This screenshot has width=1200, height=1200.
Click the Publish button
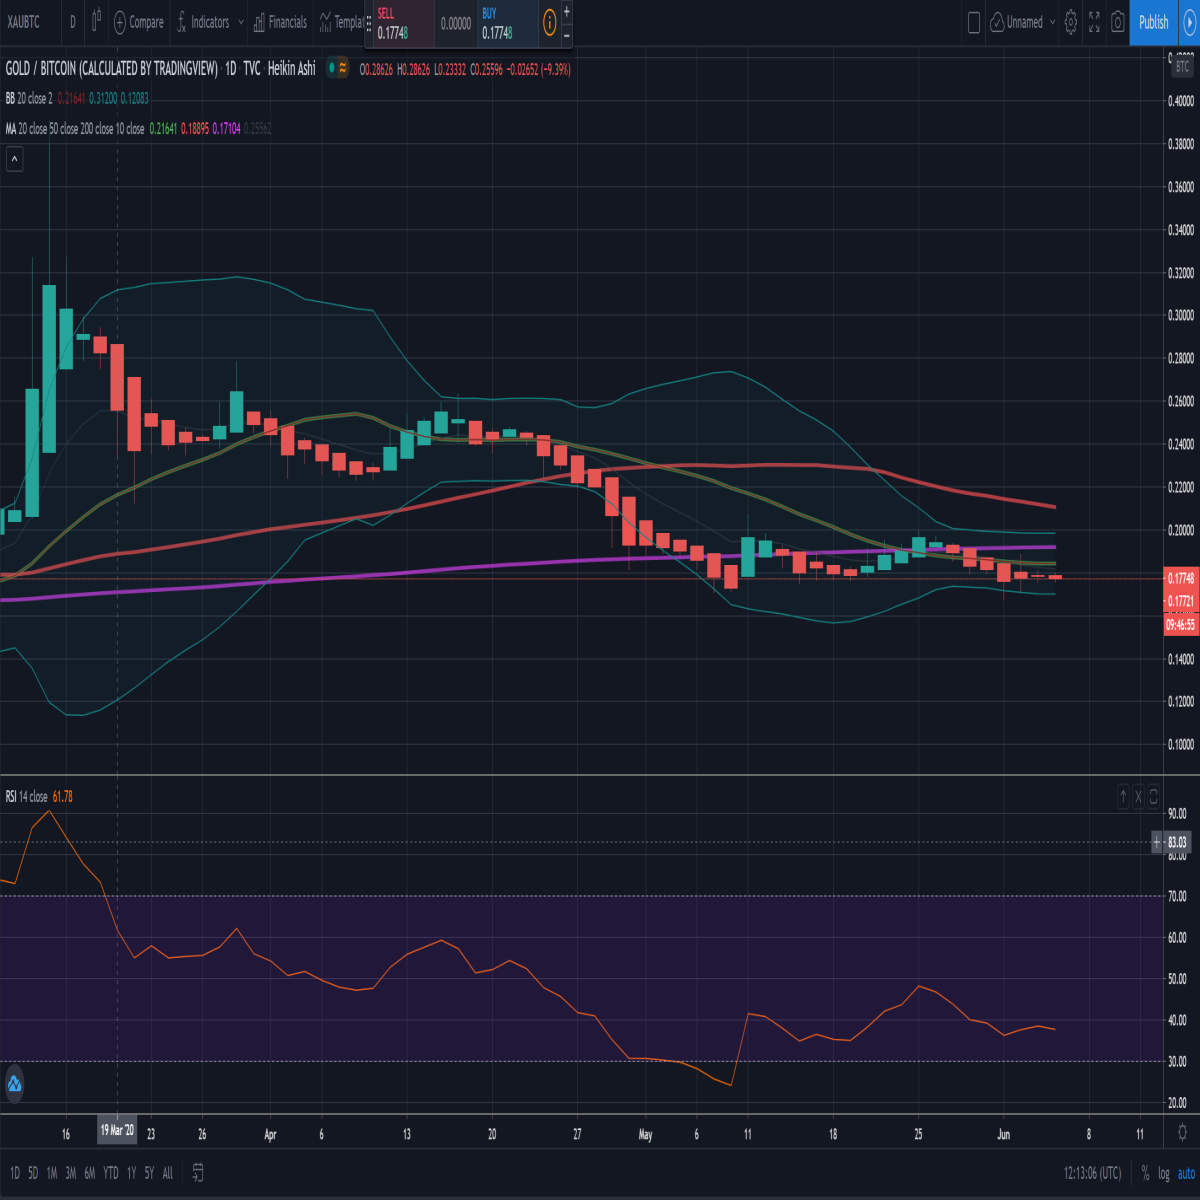(1153, 22)
